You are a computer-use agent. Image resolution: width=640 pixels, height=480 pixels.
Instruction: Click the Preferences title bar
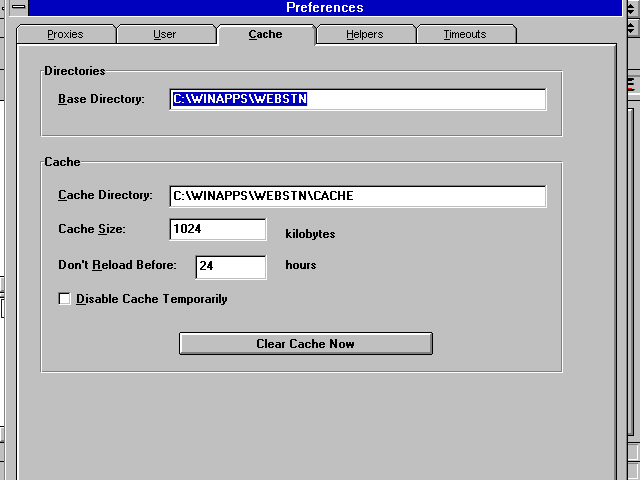[325, 7]
